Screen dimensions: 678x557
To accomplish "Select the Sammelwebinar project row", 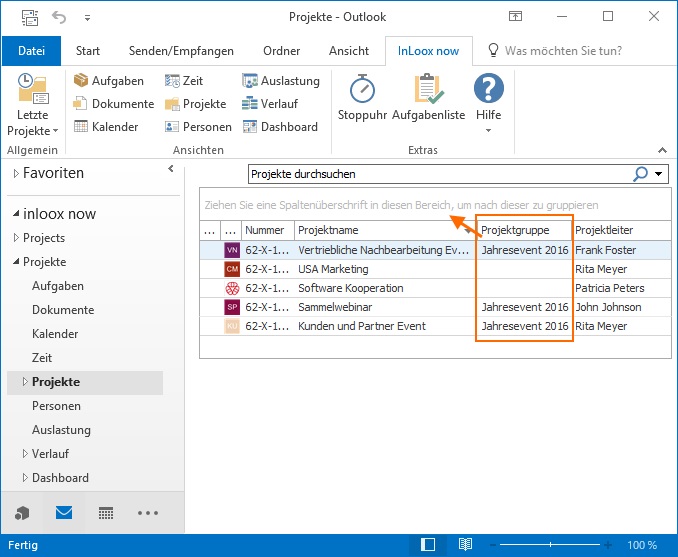I will click(435, 307).
